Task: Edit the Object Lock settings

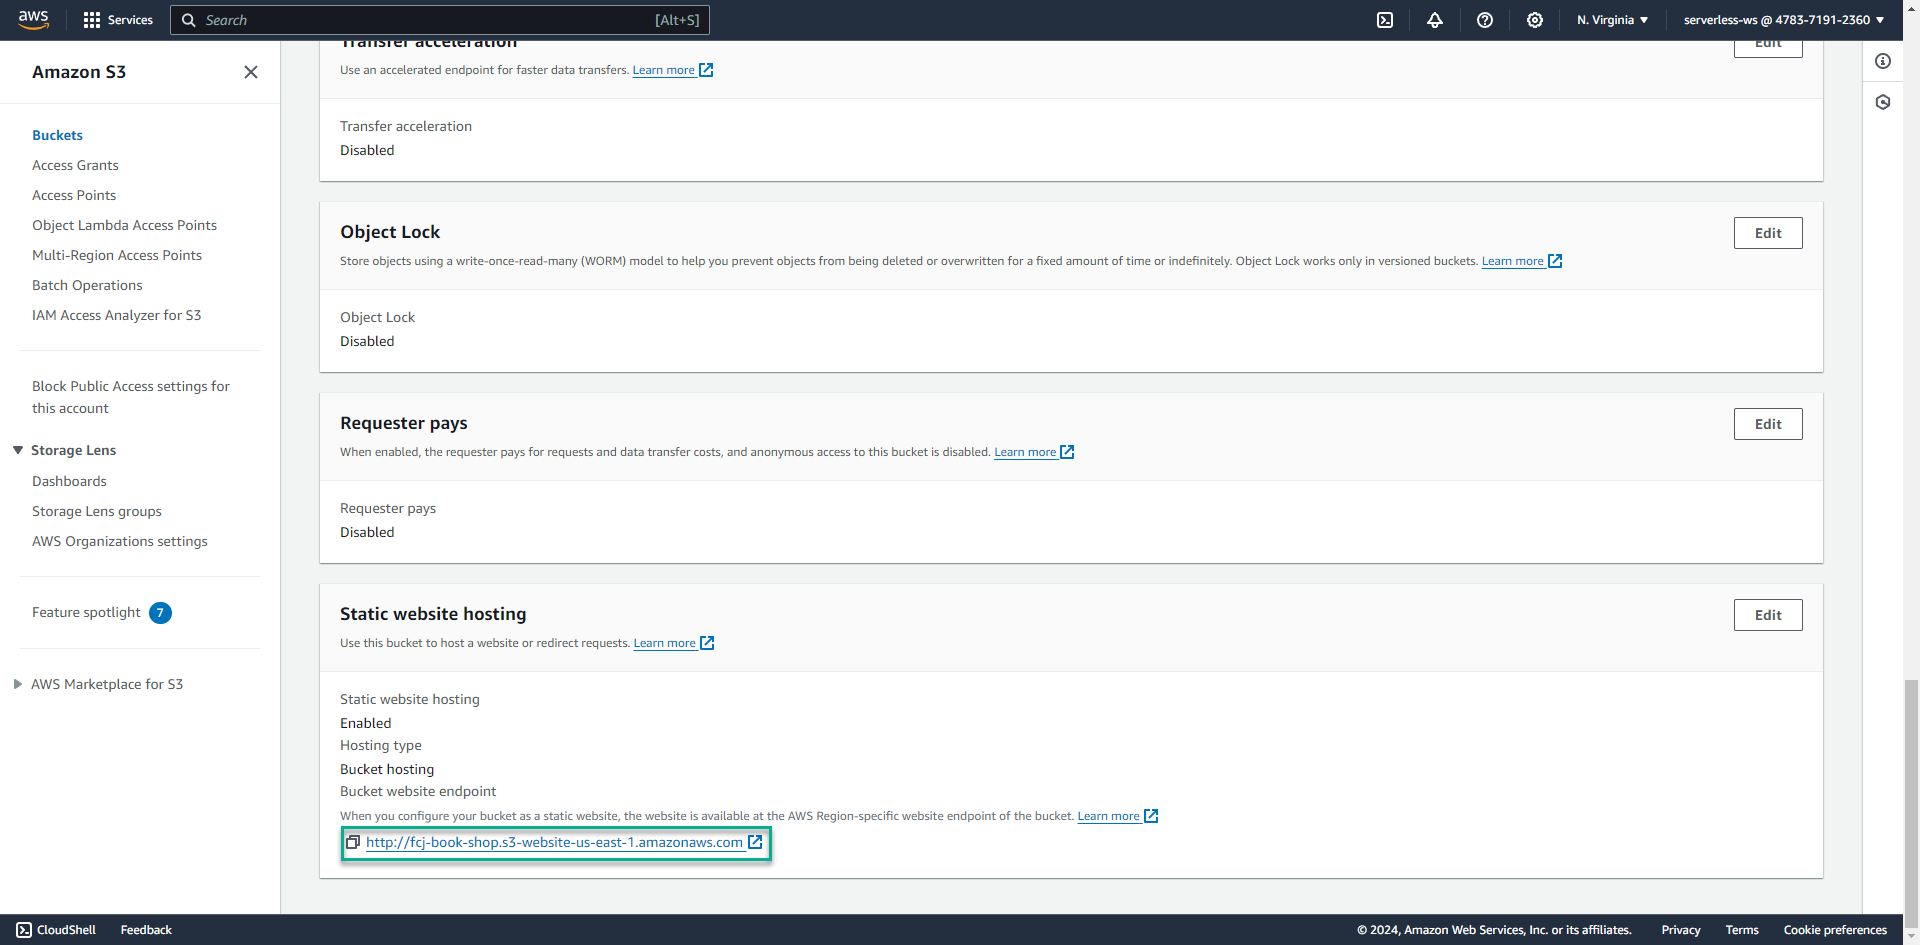Action: click(1768, 233)
